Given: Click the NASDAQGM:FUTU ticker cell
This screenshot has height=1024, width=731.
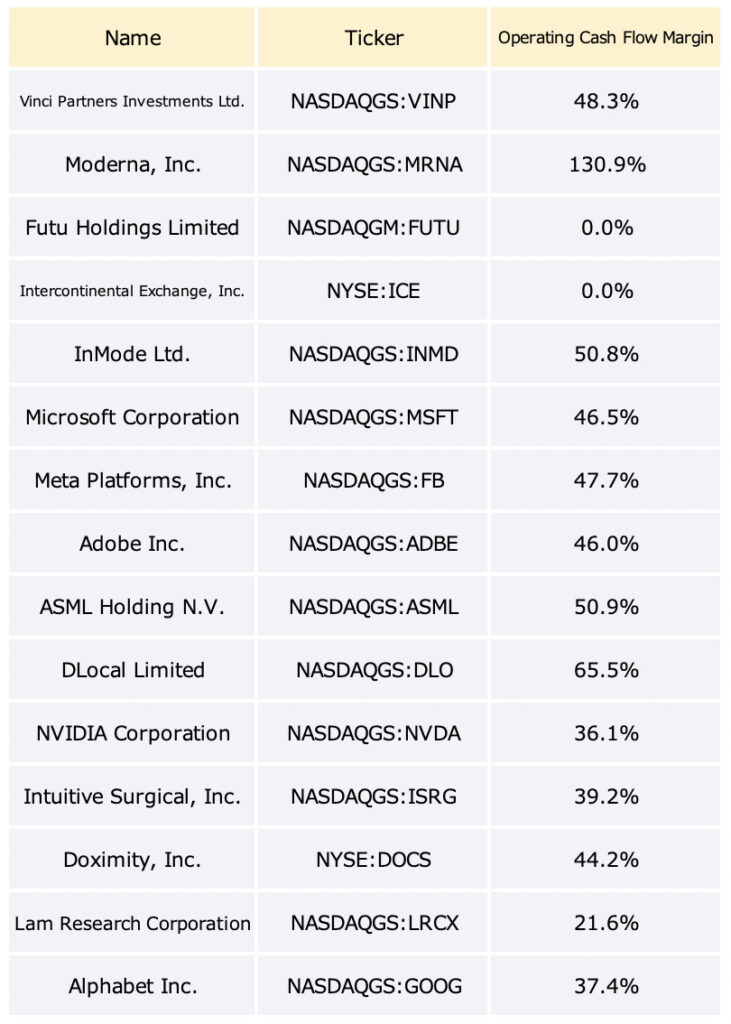Looking at the screenshot, I should click(x=373, y=227).
